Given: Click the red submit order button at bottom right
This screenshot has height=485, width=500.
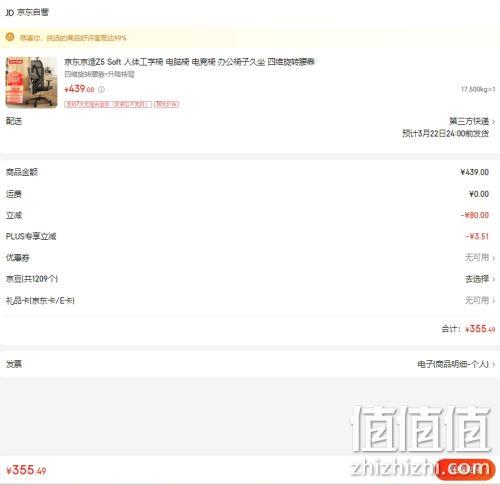Looking at the screenshot, I should 466,470.
